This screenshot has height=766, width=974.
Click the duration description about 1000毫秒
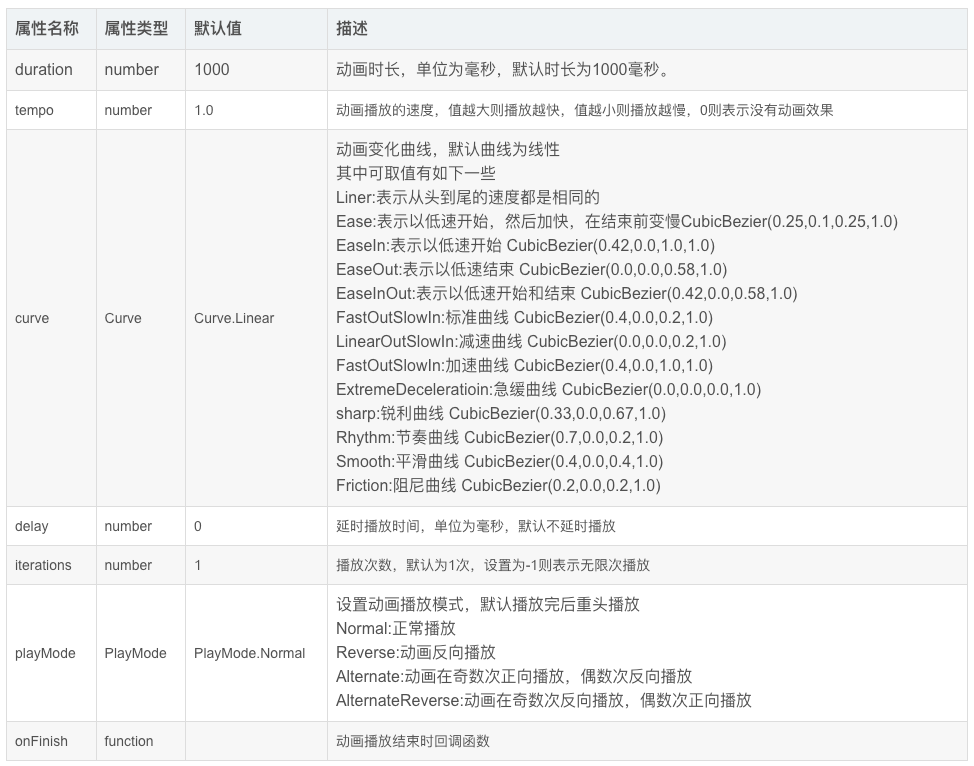click(504, 70)
